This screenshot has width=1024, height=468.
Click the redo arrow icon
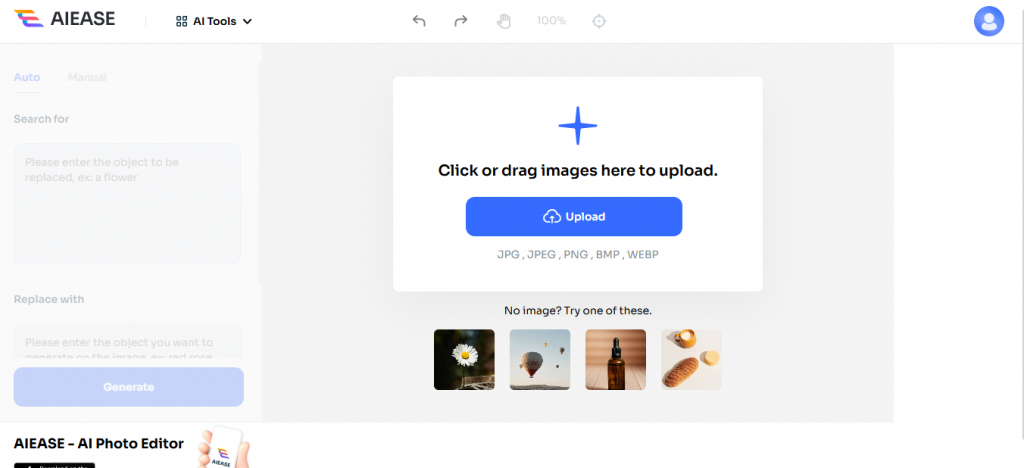pos(461,21)
